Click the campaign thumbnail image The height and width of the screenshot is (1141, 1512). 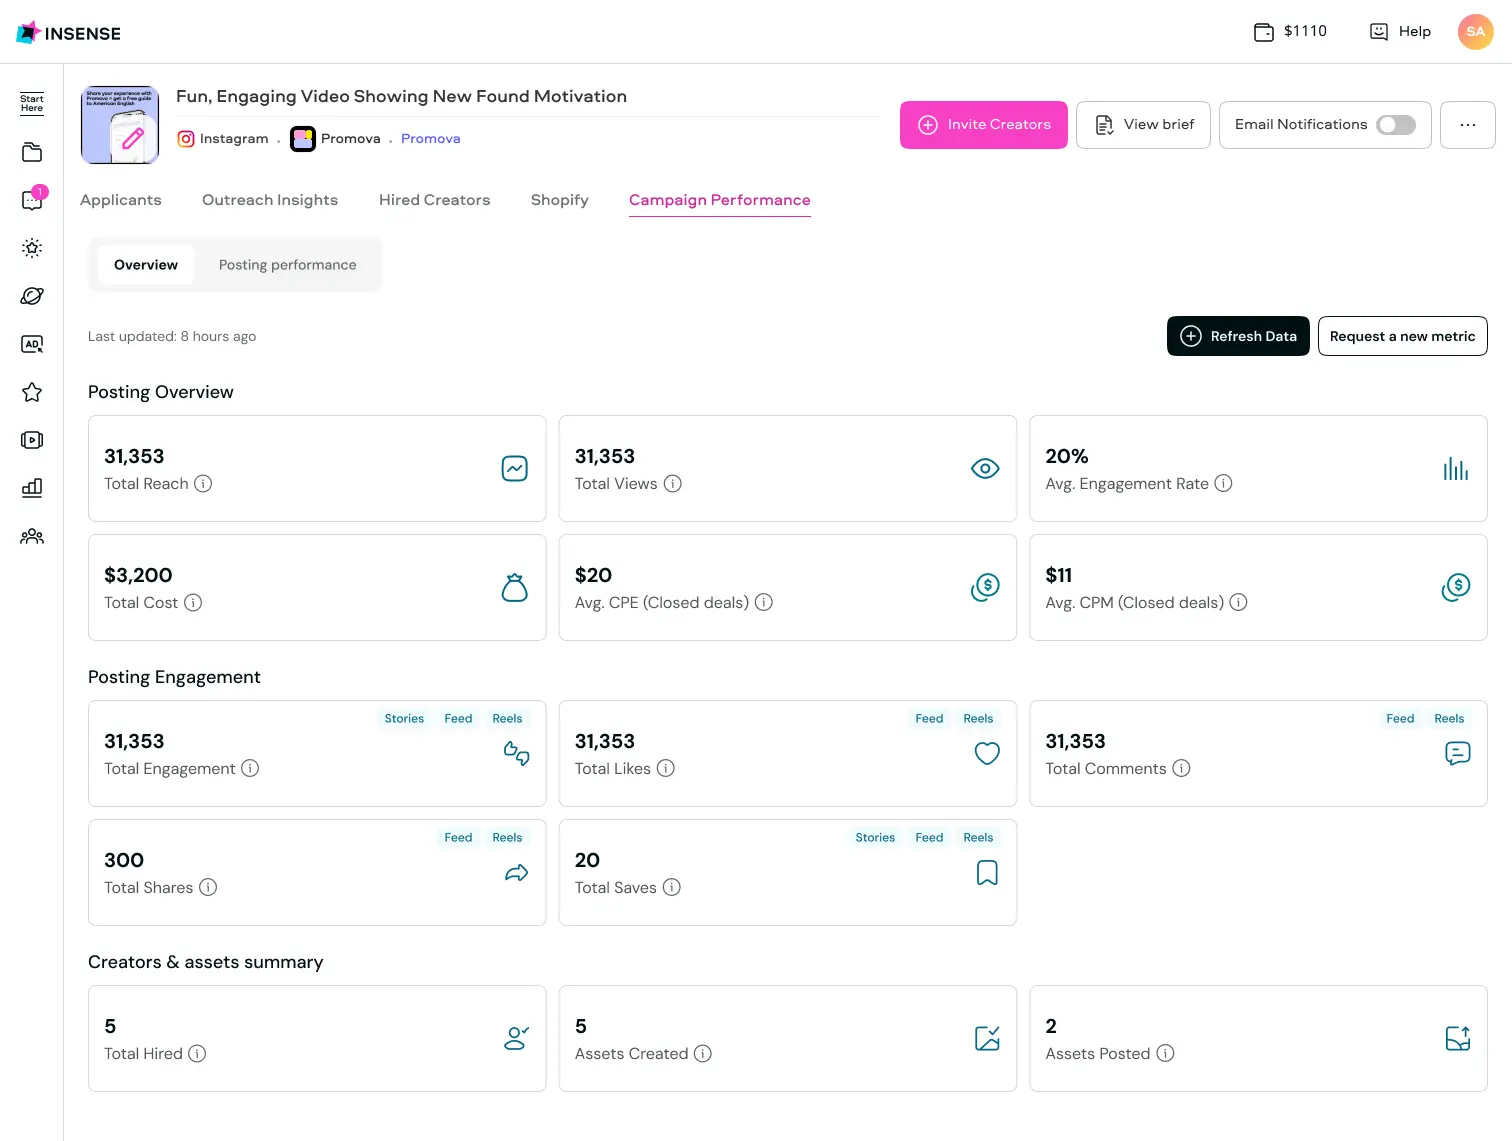point(120,125)
